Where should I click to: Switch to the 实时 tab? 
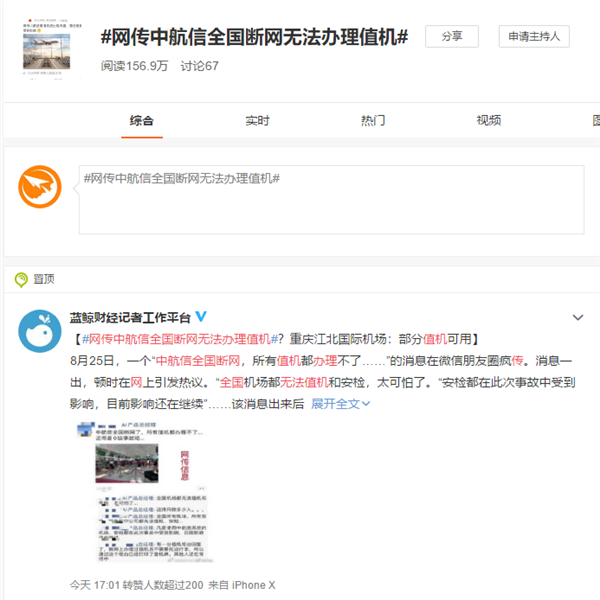[x=257, y=121]
